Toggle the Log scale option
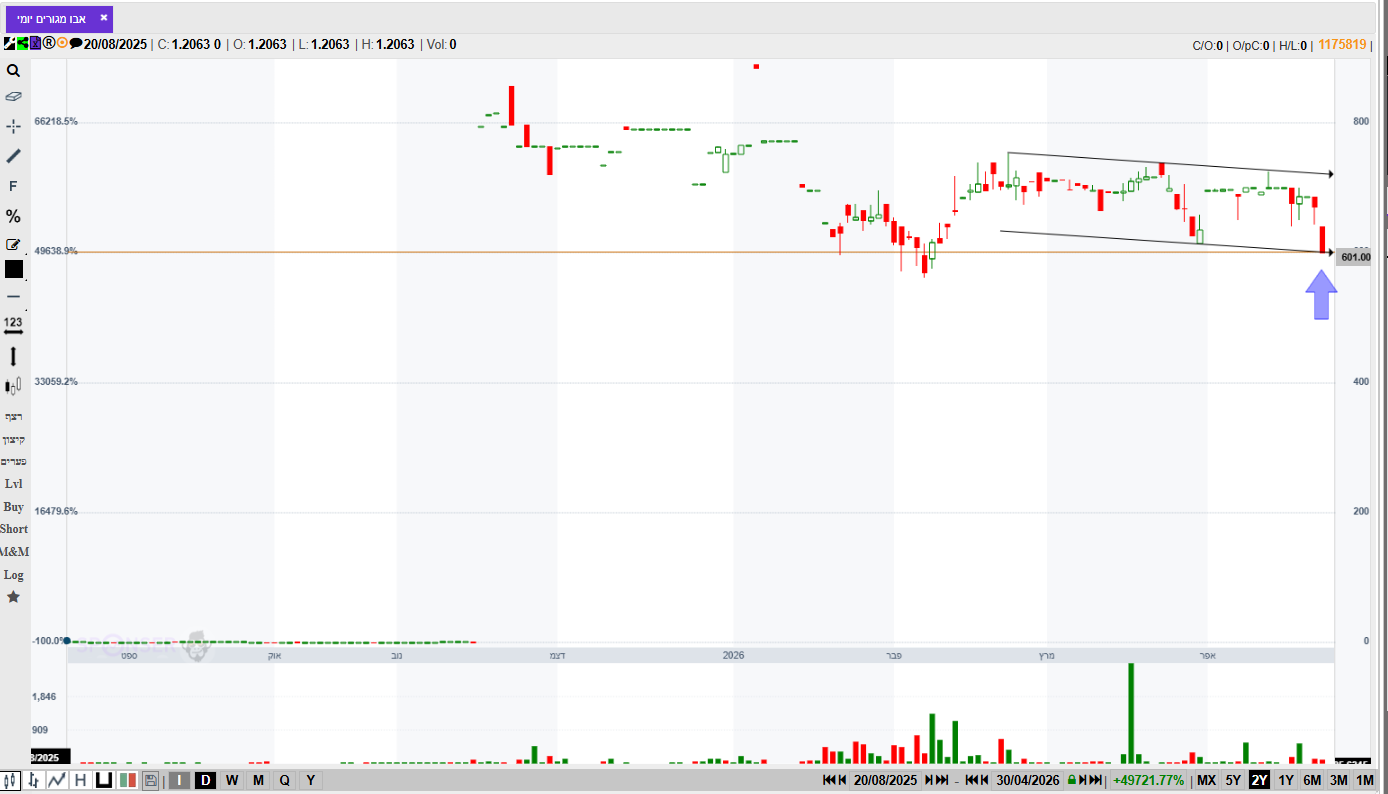 pos(13,575)
